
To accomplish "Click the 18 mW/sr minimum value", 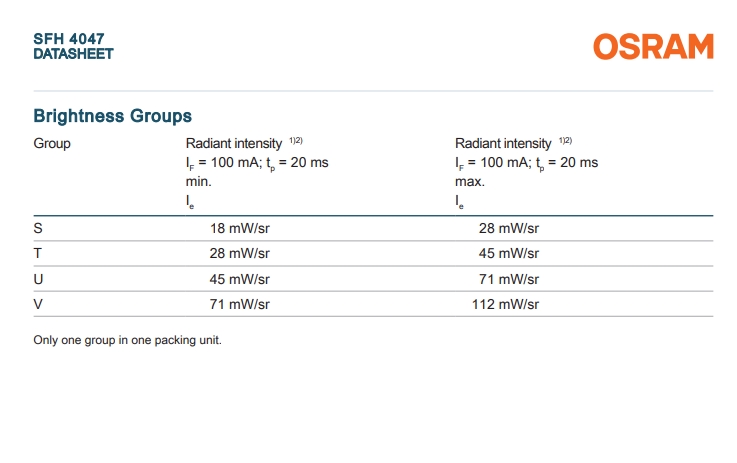I will coord(240,228).
